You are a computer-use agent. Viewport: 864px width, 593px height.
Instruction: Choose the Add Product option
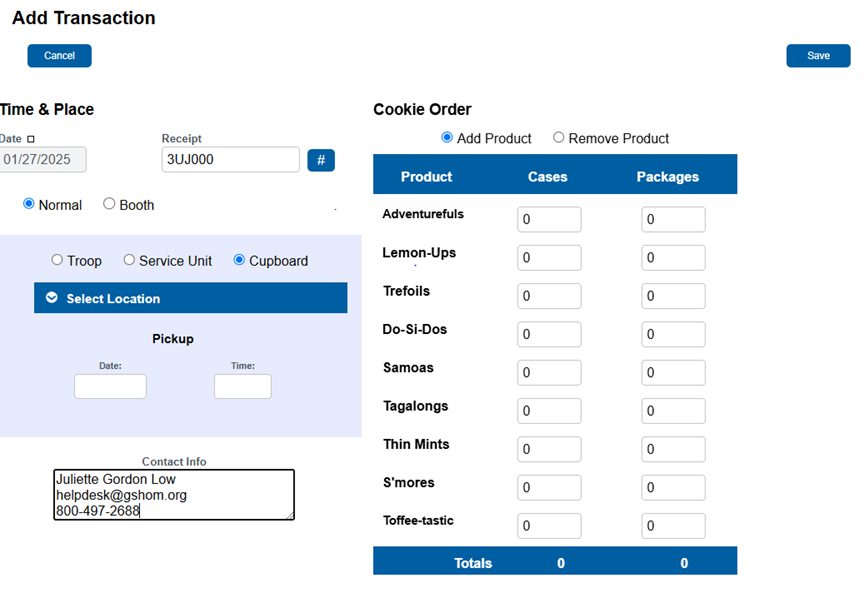(447, 138)
